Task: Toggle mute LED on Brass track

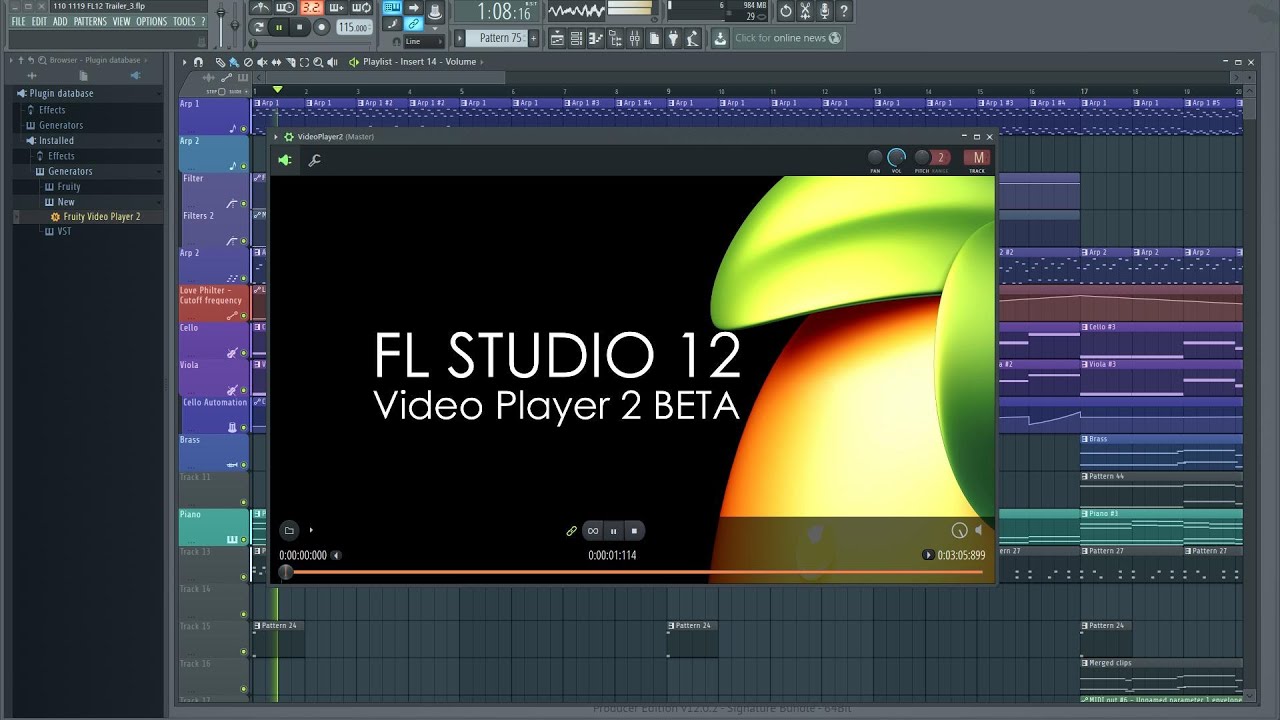Action: point(243,465)
